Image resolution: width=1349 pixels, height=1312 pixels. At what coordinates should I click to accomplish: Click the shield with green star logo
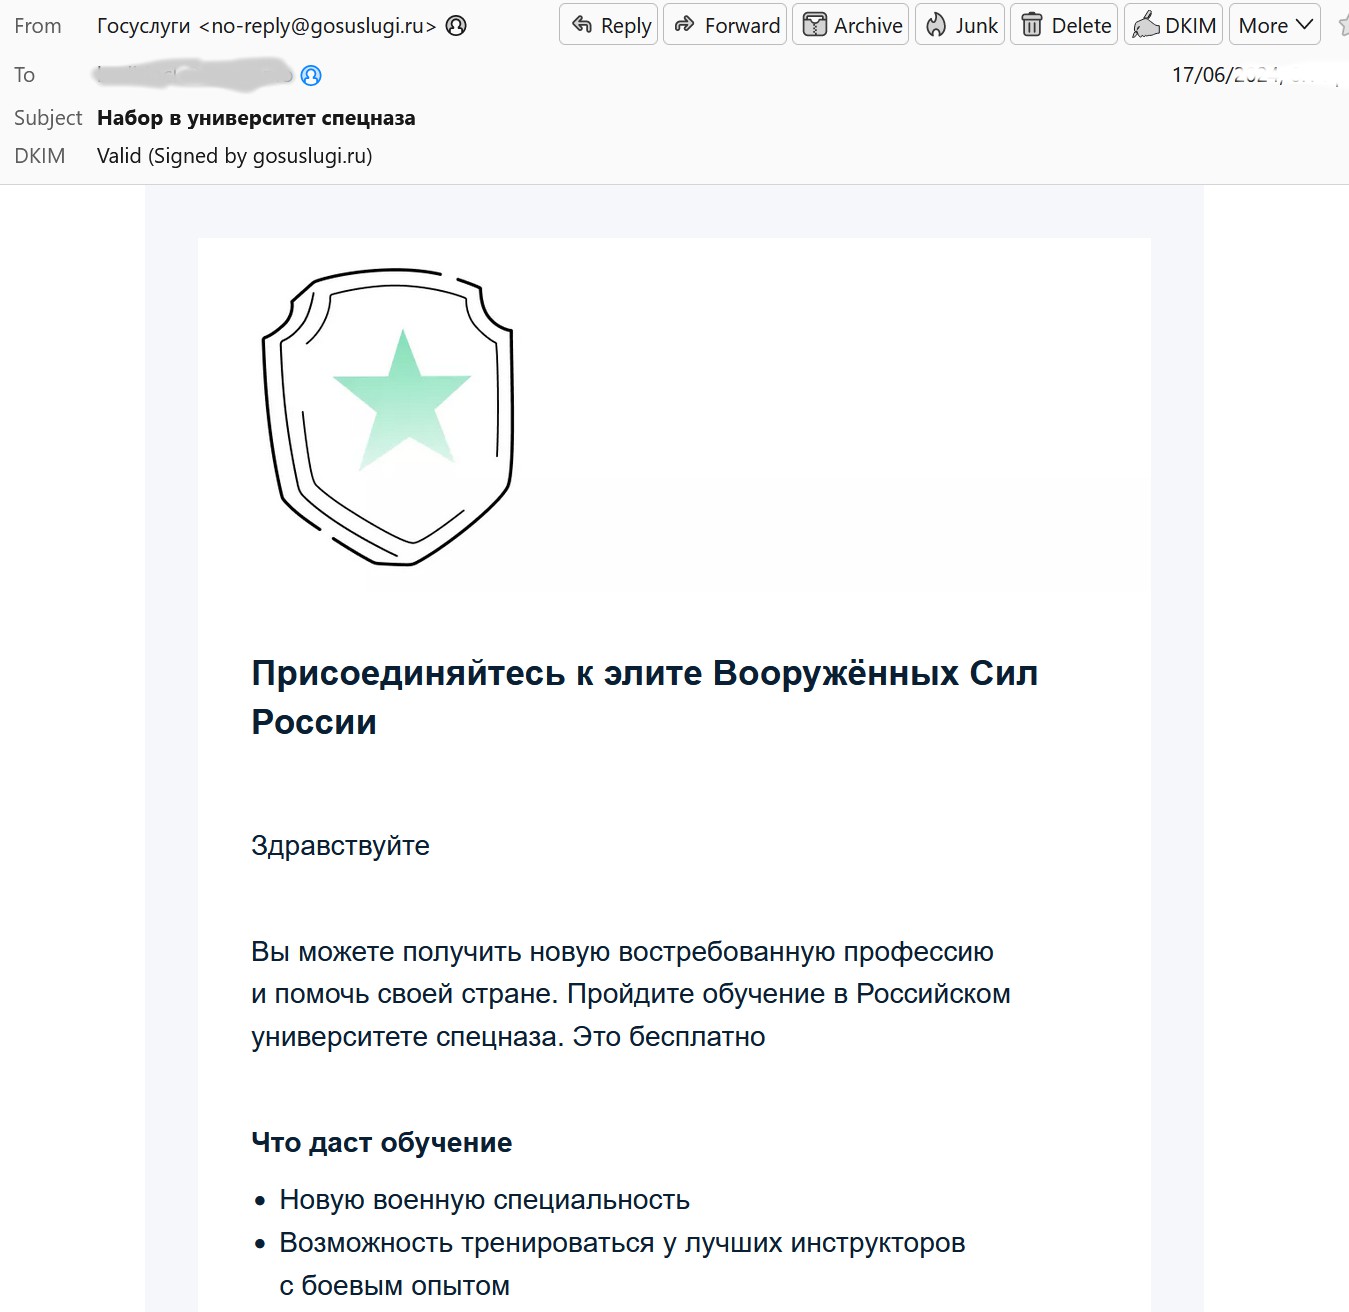coord(388,416)
